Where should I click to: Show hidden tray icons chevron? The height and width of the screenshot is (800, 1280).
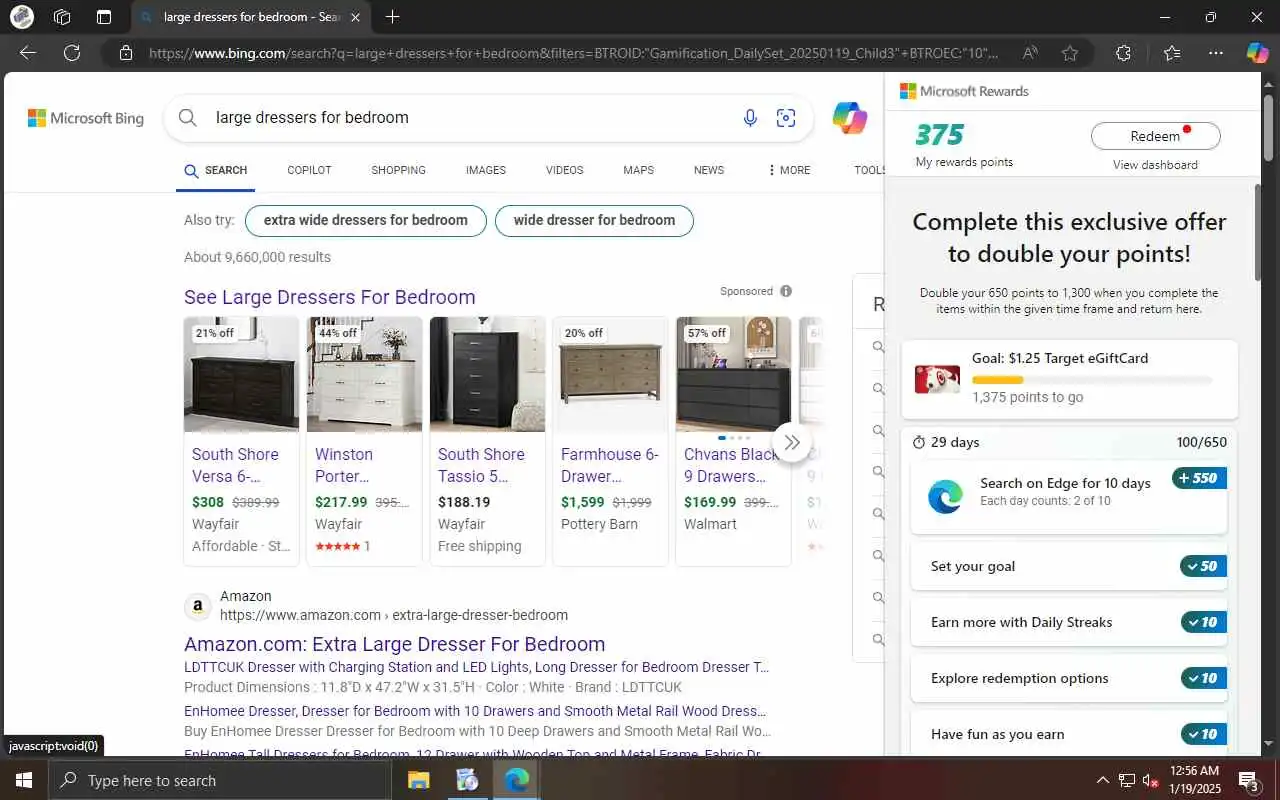[x=1103, y=780]
